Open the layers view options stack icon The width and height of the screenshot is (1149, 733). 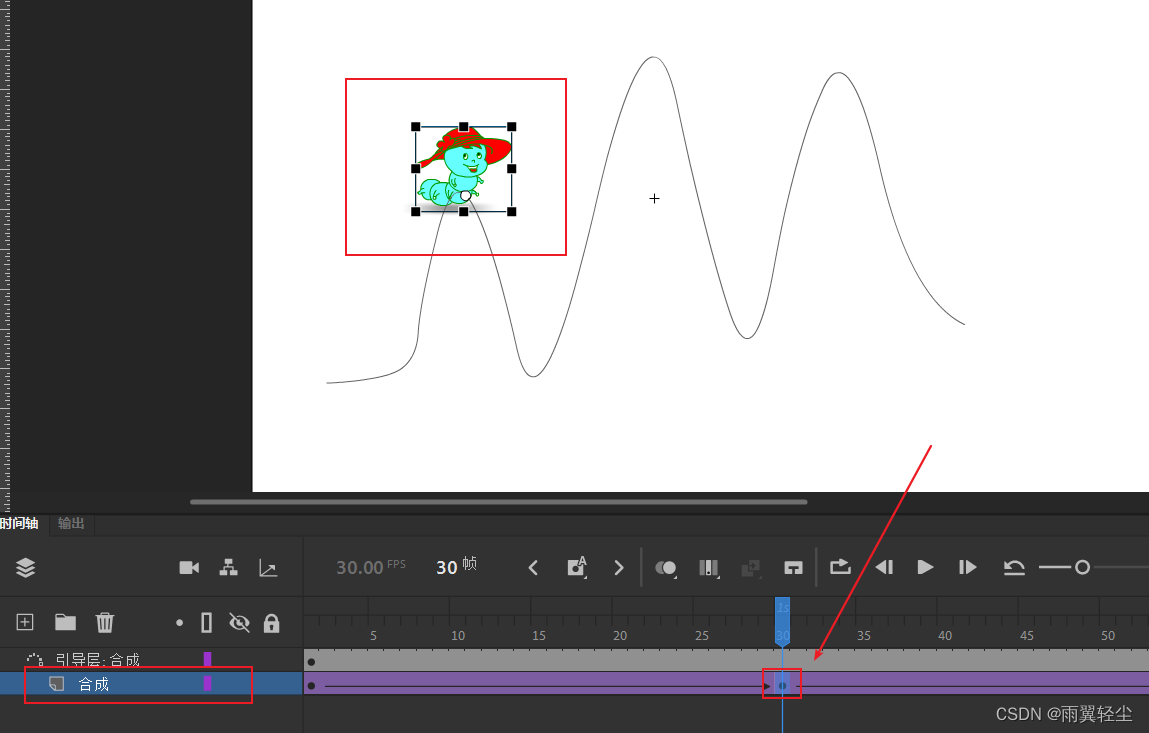click(x=26, y=567)
